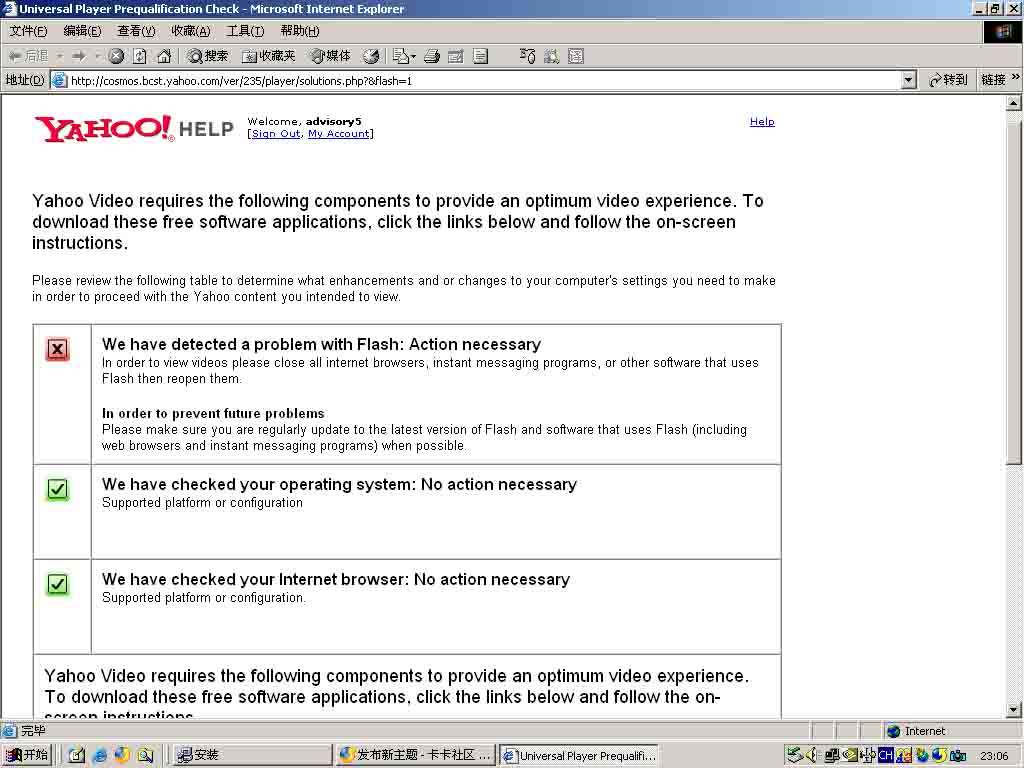Screen dimensions: 1024x768
Task: Click the red X Flash problem icon
Action: click(x=57, y=349)
